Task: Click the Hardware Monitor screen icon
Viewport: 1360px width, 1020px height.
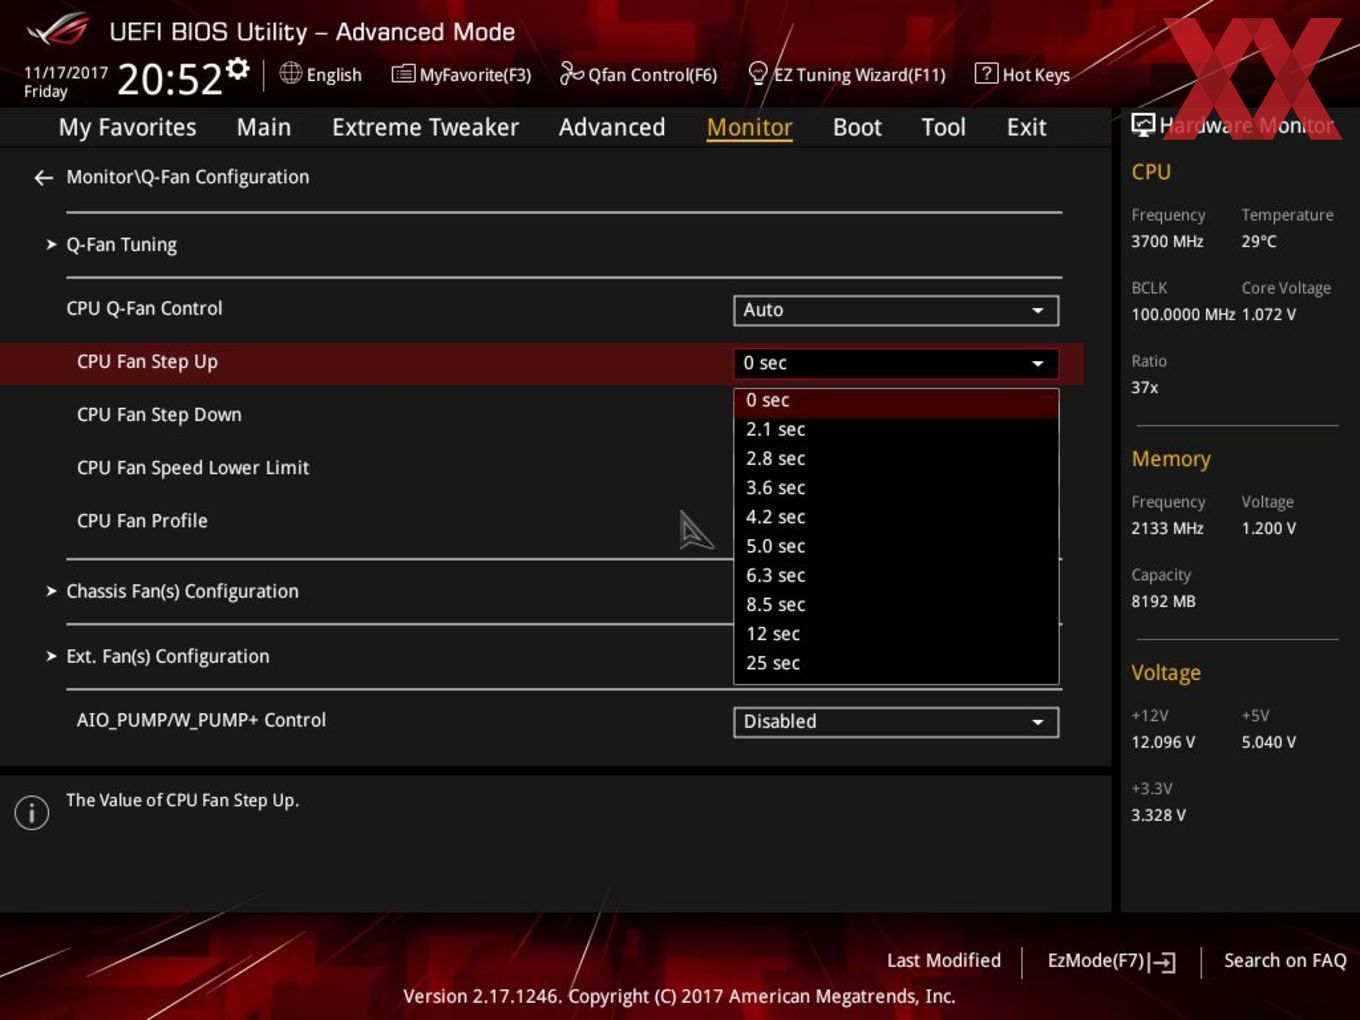Action: tap(1143, 125)
